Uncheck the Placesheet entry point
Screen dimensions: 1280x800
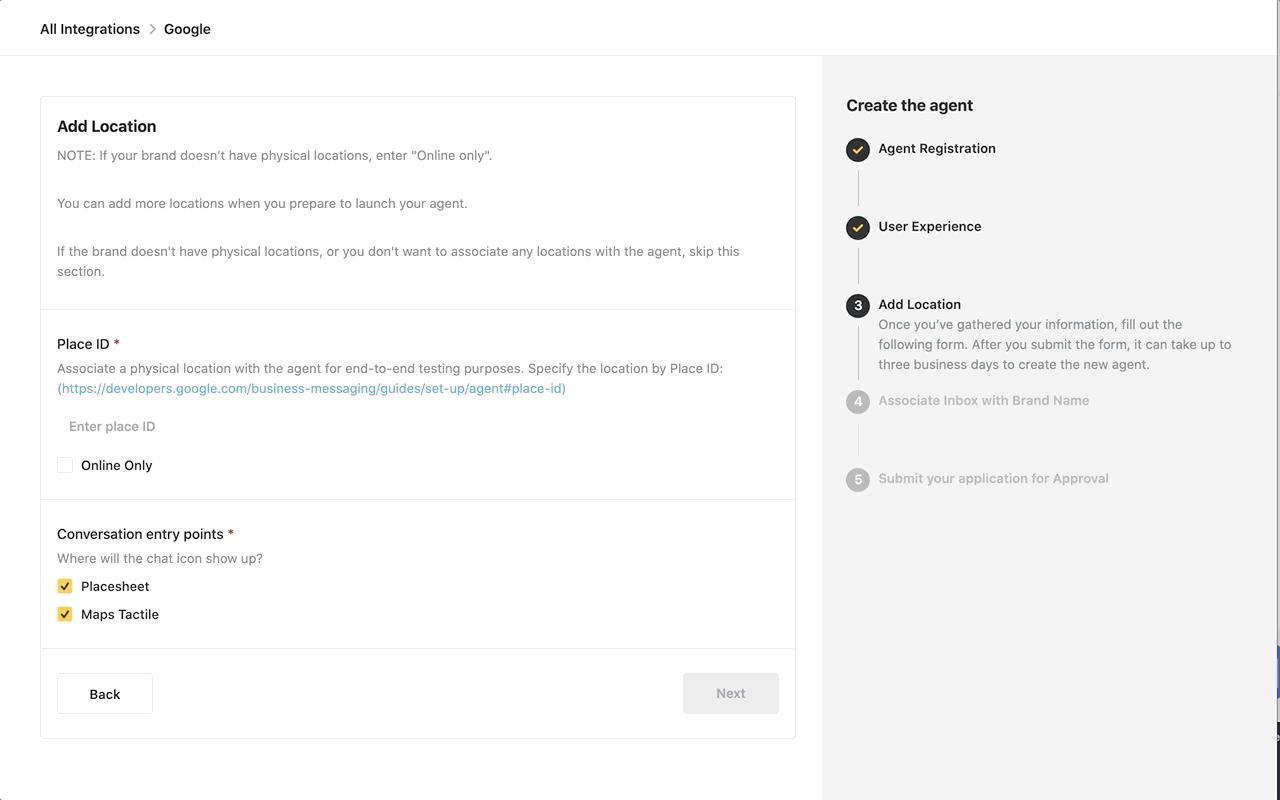65,586
